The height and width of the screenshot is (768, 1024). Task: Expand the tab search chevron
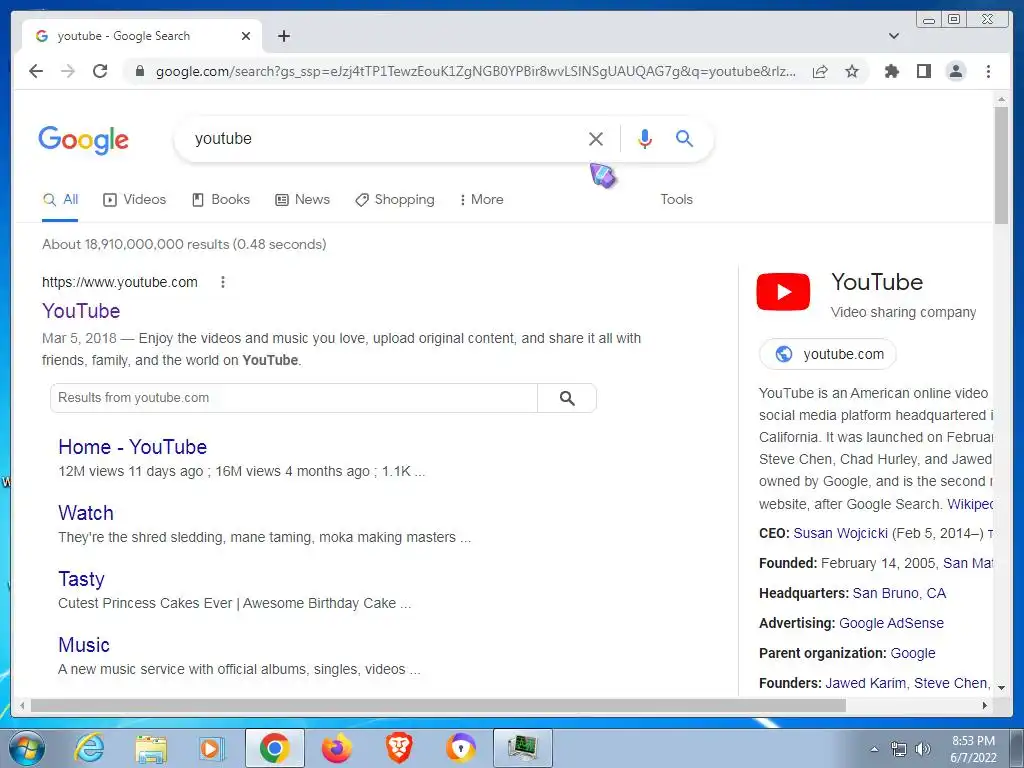[894, 36]
